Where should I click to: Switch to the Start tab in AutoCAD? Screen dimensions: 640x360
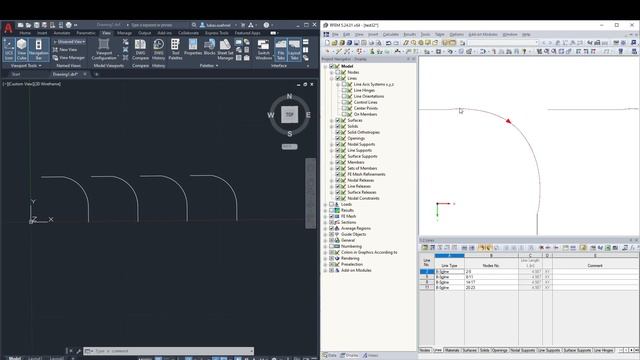(16, 74)
